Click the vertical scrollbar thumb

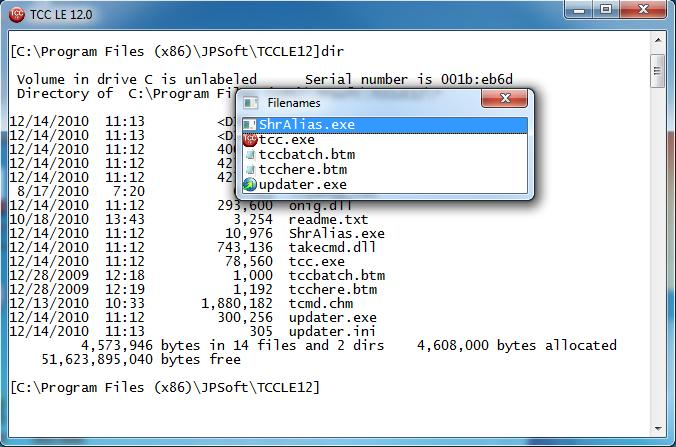658,71
